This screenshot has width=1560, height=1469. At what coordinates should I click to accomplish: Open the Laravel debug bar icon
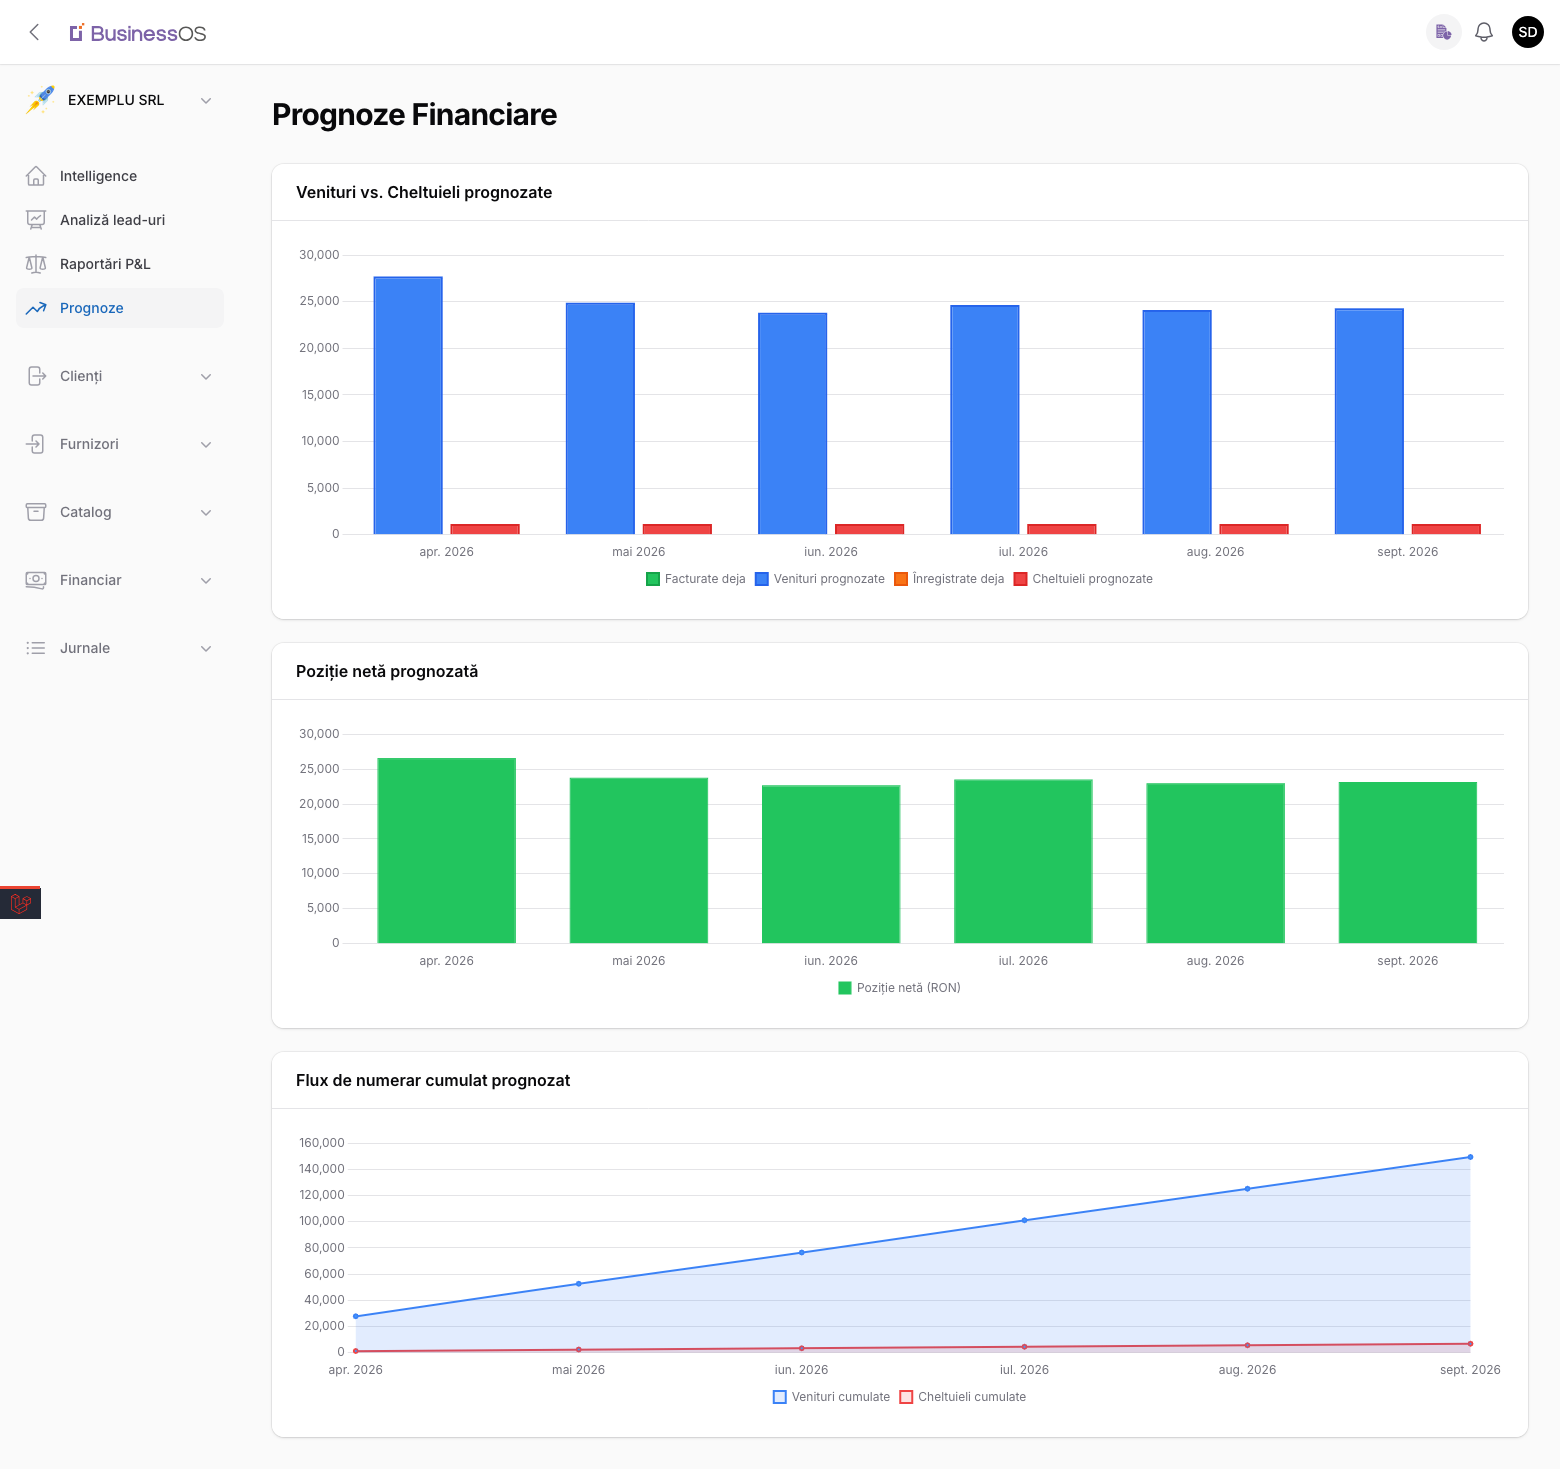(x=20, y=904)
